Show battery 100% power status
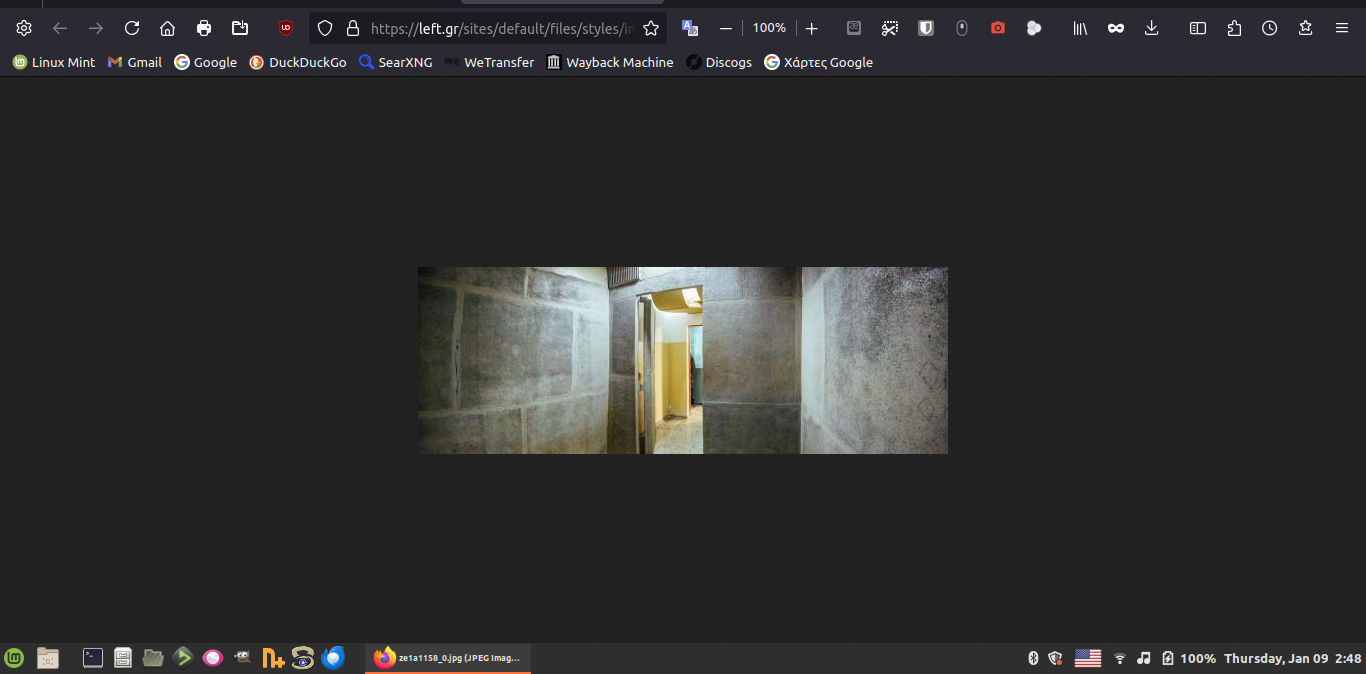This screenshot has width=1366, height=674. coord(1188,658)
